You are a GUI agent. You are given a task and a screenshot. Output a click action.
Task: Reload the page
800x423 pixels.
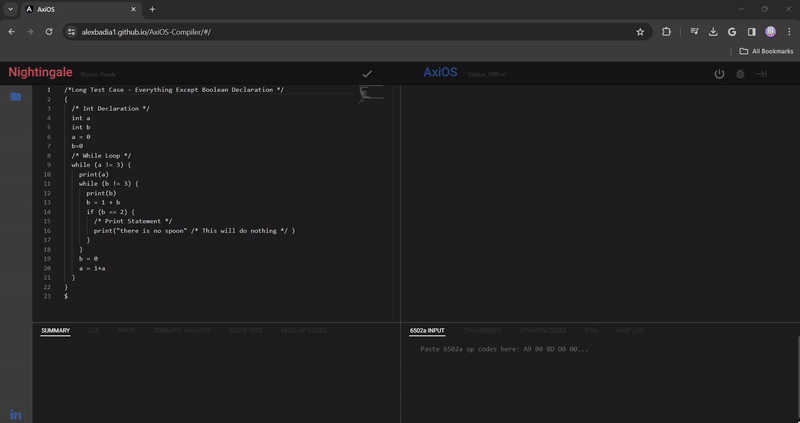(x=48, y=32)
